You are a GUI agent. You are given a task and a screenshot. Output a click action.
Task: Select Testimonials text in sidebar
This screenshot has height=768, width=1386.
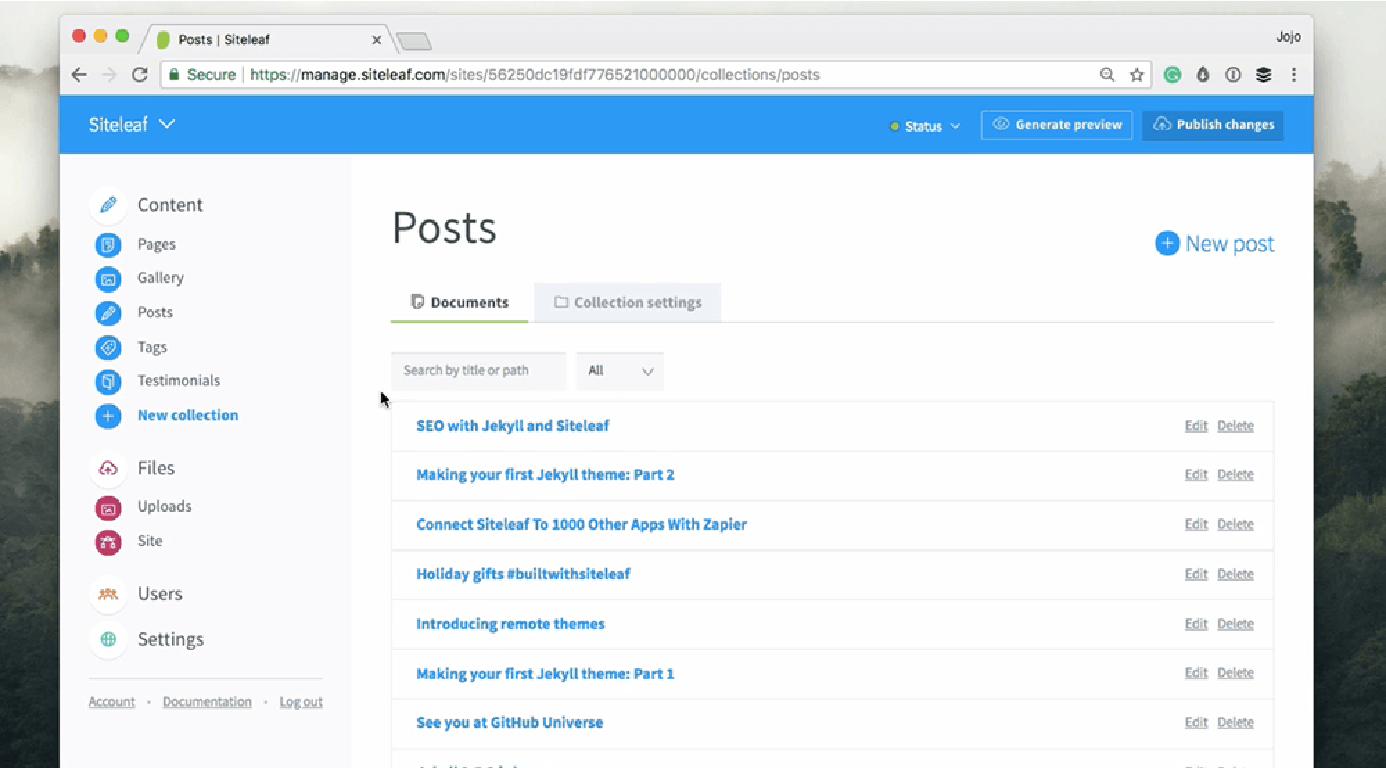[x=178, y=381]
